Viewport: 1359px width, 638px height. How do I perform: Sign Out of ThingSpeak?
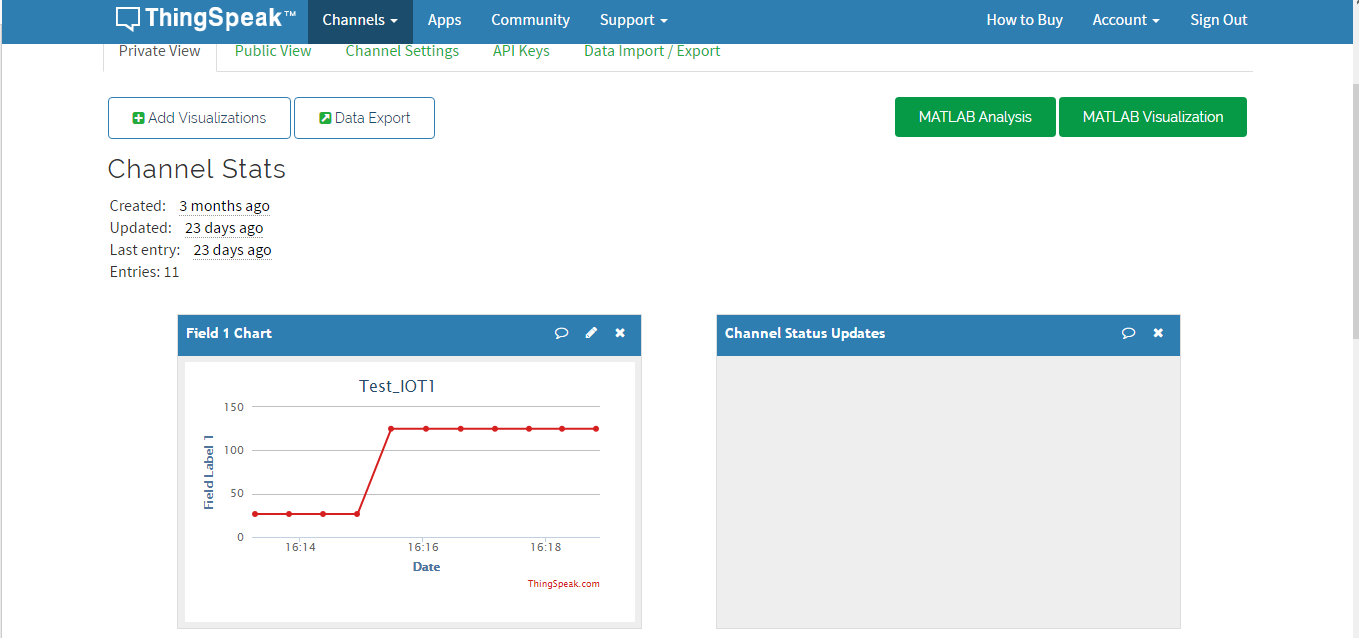tap(1218, 20)
